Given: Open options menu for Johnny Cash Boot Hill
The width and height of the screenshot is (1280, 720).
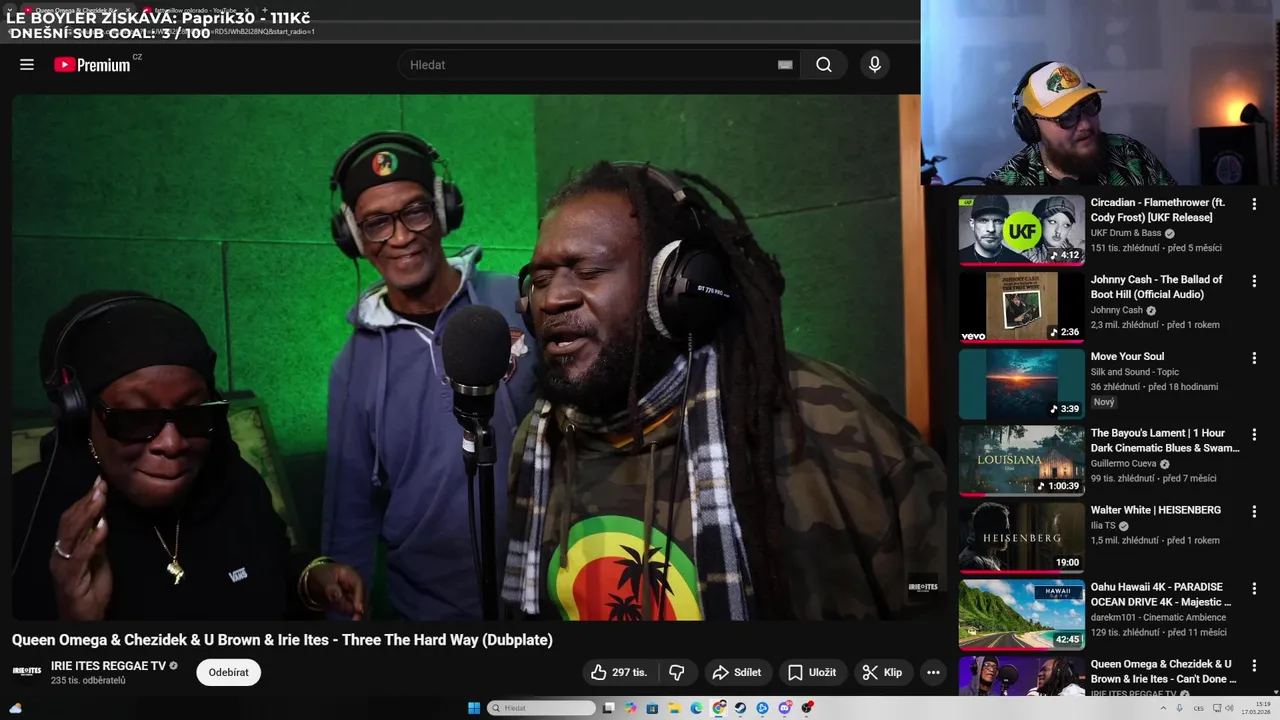Looking at the screenshot, I should [x=1254, y=281].
